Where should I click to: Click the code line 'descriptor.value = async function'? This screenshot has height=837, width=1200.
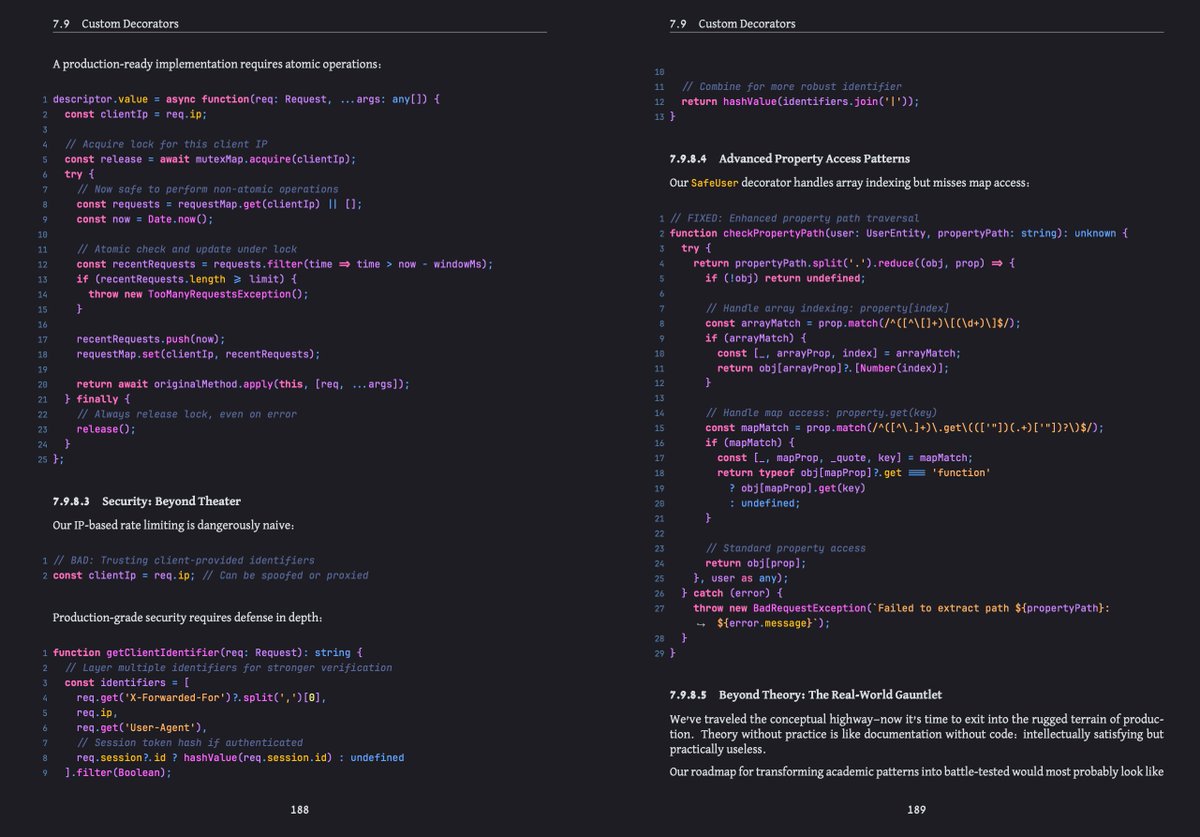(246, 99)
